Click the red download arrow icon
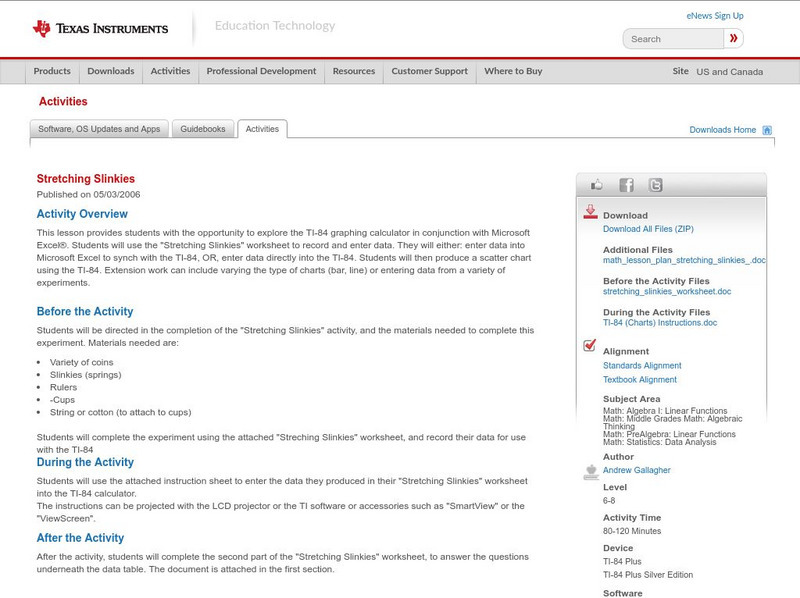This screenshot has width=800, height=598. click(x=590, y=212)
